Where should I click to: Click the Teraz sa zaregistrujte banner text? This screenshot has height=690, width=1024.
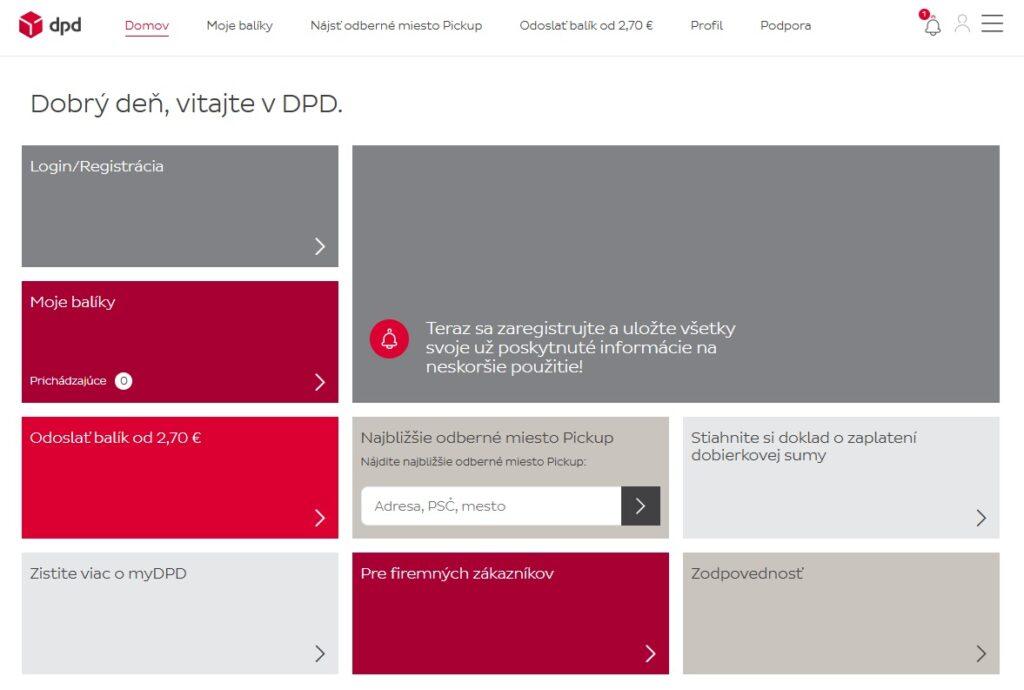tap(581, 347)
